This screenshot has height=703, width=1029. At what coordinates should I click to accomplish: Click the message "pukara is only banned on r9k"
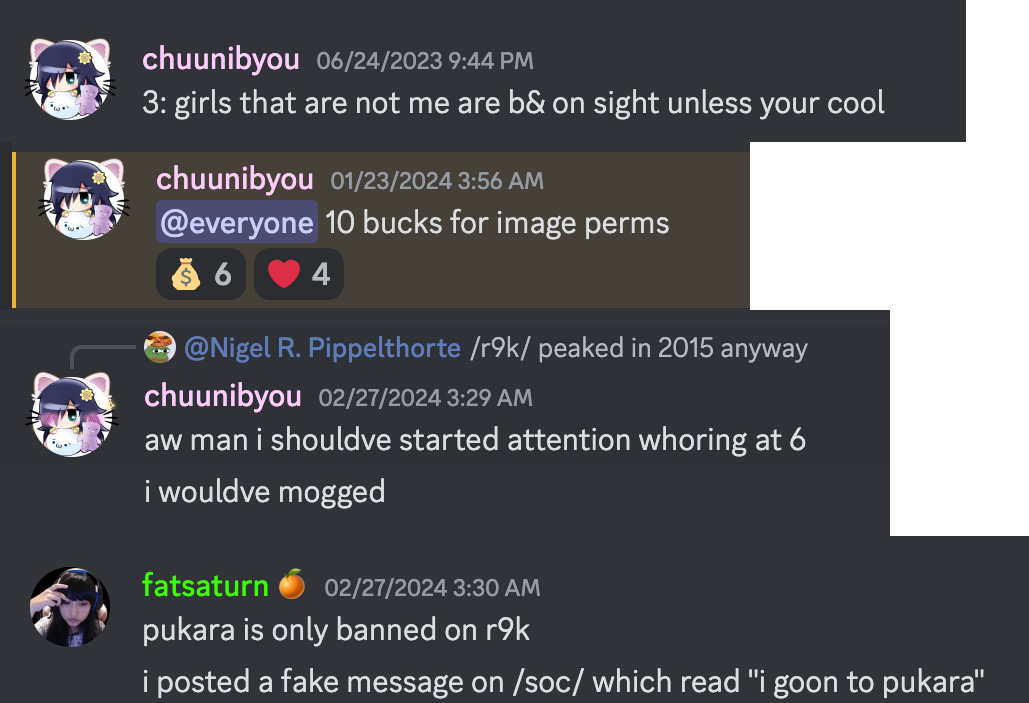pyautogui.click(x=336, y=630)
